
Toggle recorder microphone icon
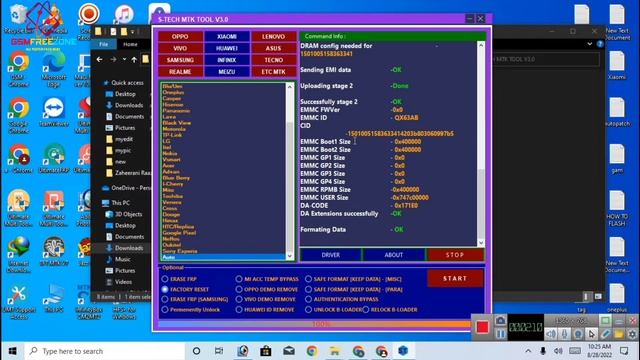coord(564,334)
